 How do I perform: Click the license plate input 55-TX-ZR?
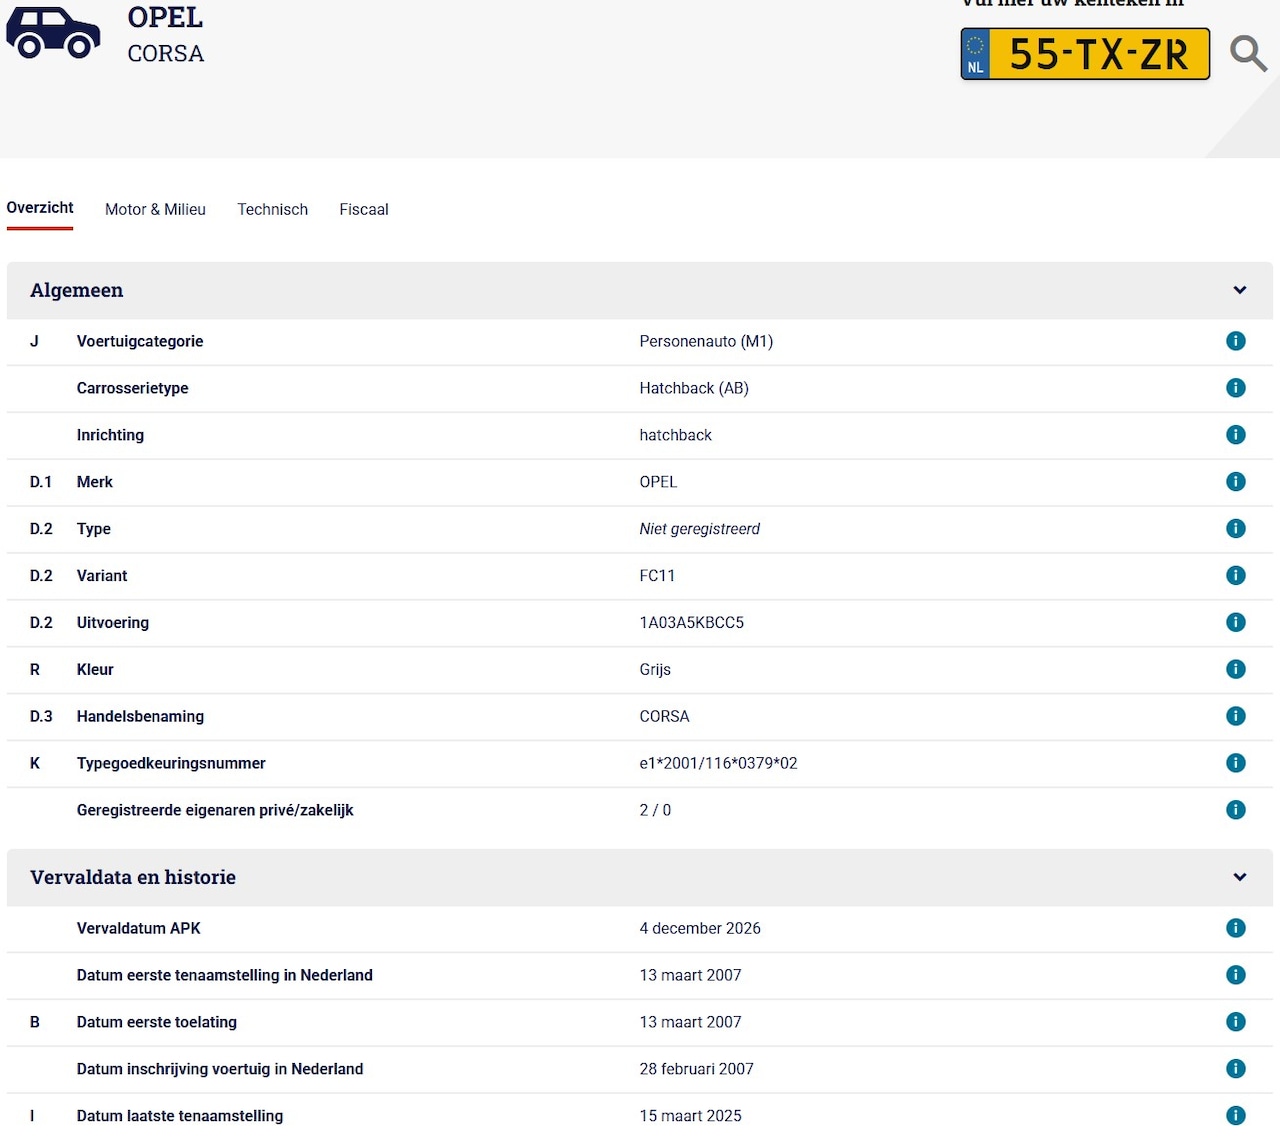pyautogui.click(x=1085, y=54)
